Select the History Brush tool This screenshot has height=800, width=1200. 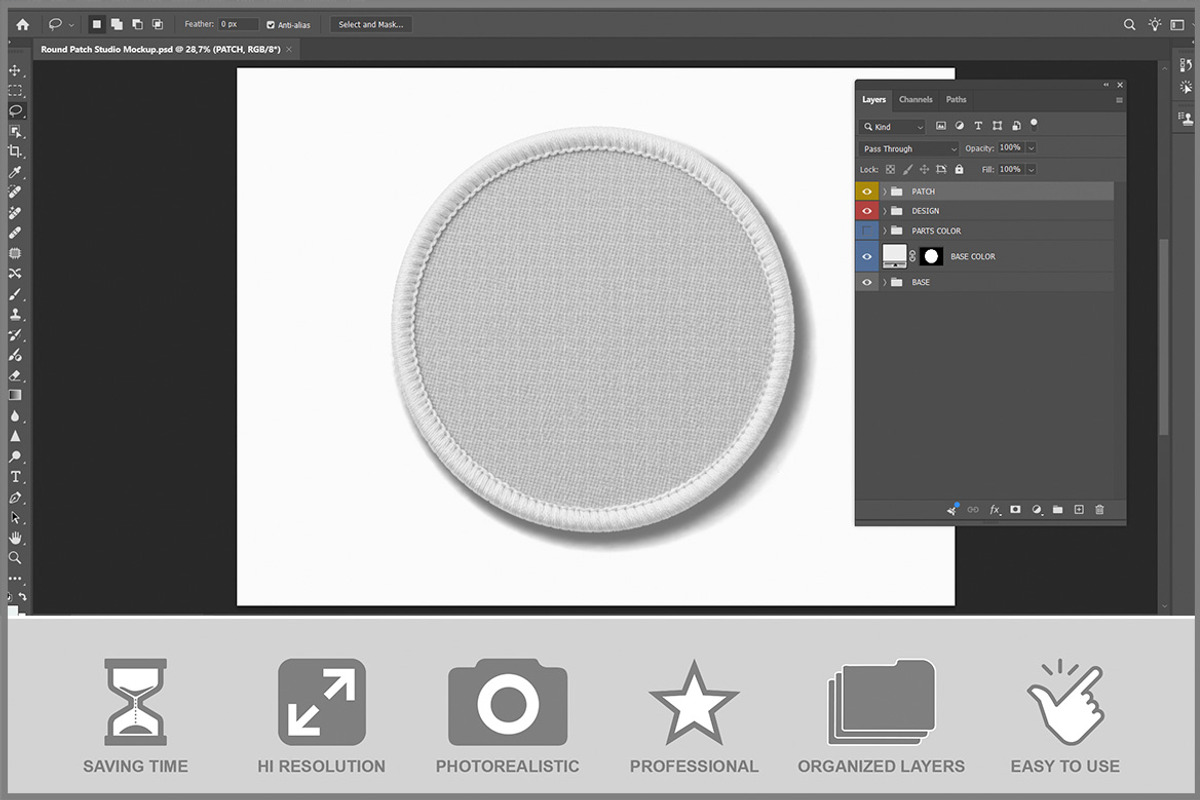15,335
